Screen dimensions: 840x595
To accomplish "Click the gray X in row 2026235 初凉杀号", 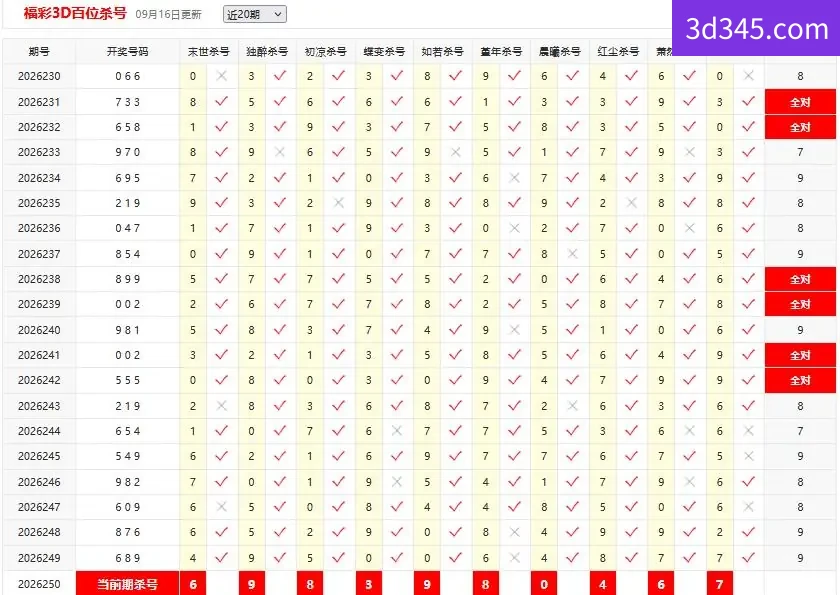I will pyautogui.click(x=338, y=203).
